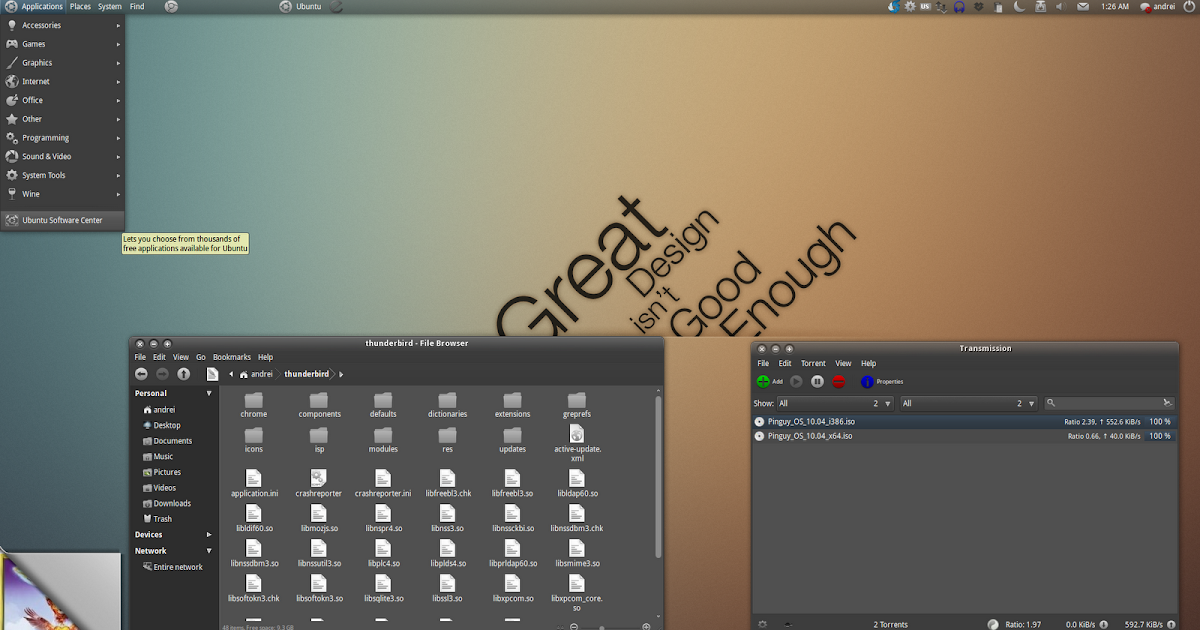Add a new torrent with the green plus icon

[762, 382]
